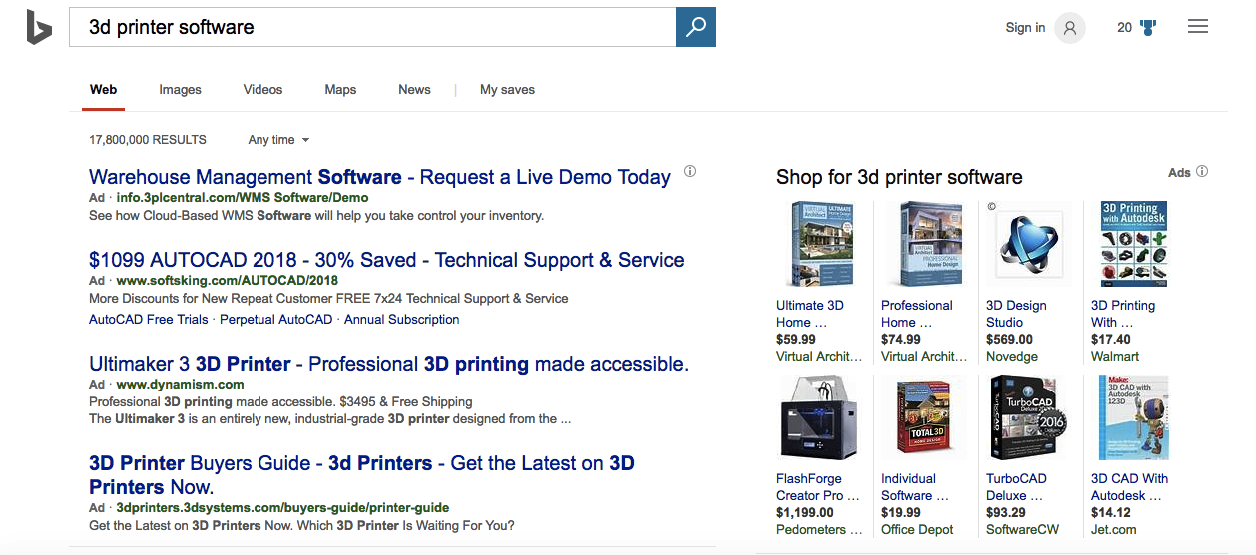Switch to the Images tab
The width and height of the screenshot is (1256, 555).
click(180, 89)
